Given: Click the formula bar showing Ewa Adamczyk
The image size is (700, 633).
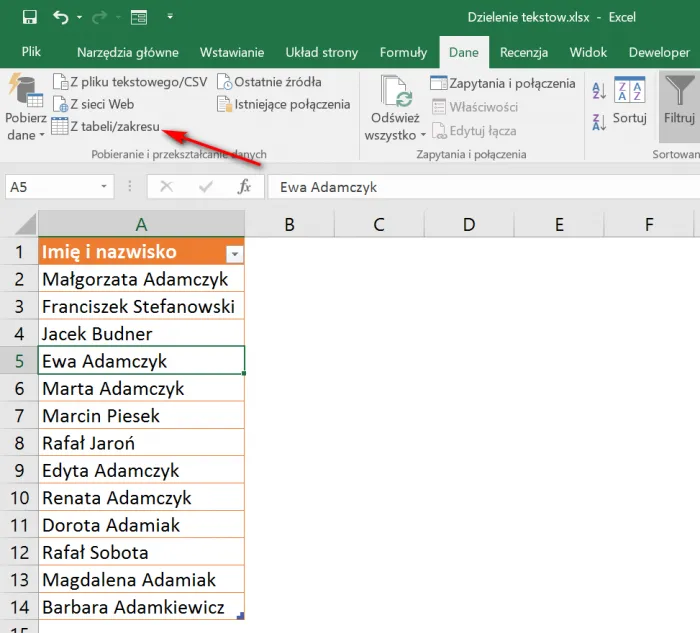Looking at the screenshot, I should 480,187.
